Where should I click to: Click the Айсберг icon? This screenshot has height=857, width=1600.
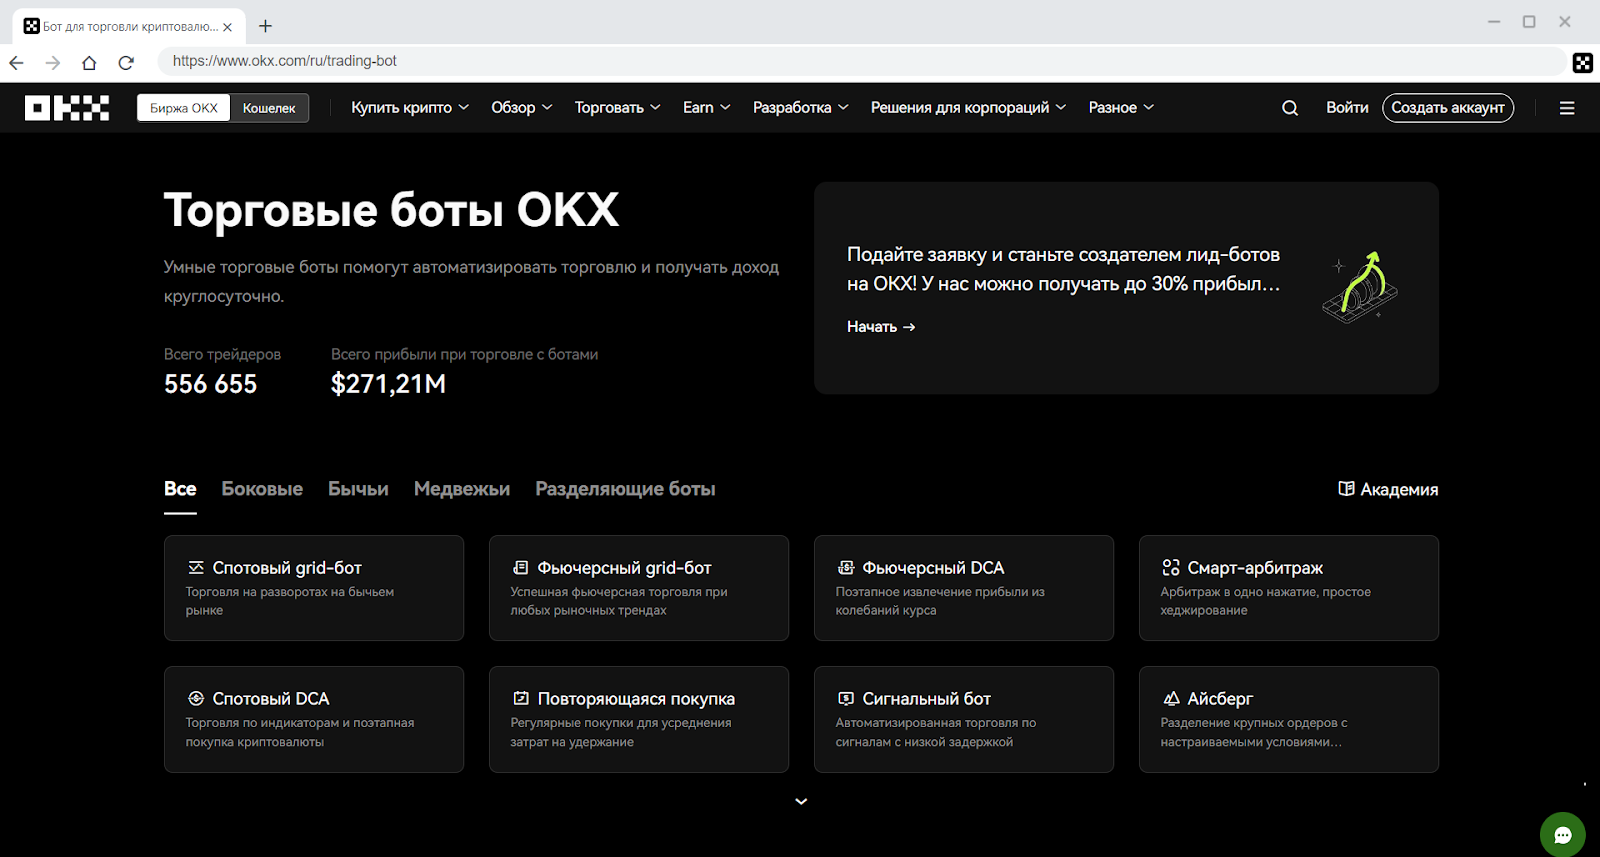point(1171,698)
